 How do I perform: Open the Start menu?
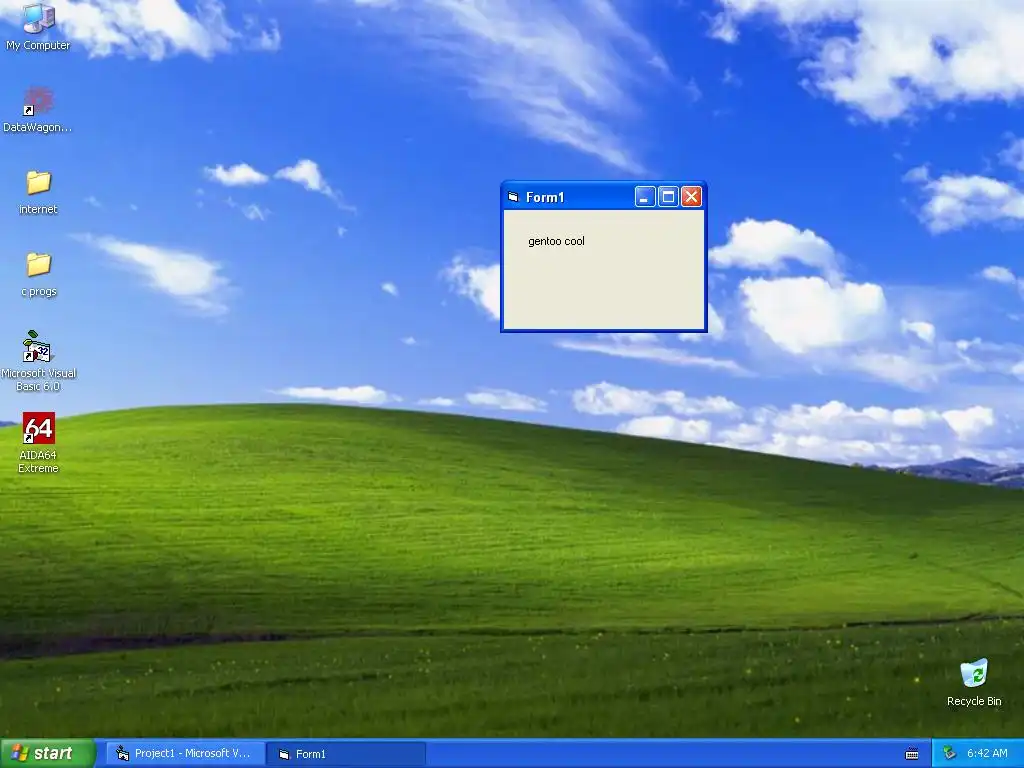[47, 754]
